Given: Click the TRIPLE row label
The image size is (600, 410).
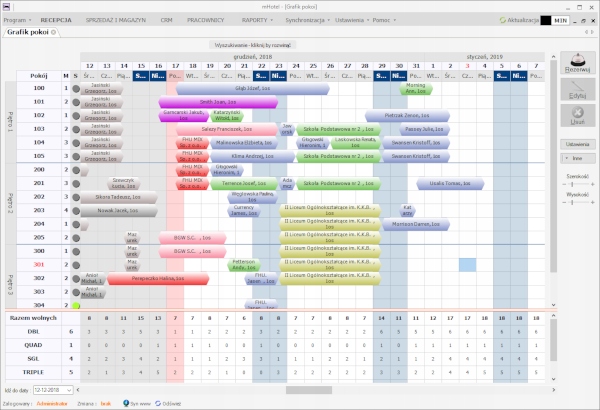Looking at the screenshot, I should tap(33, 372).
